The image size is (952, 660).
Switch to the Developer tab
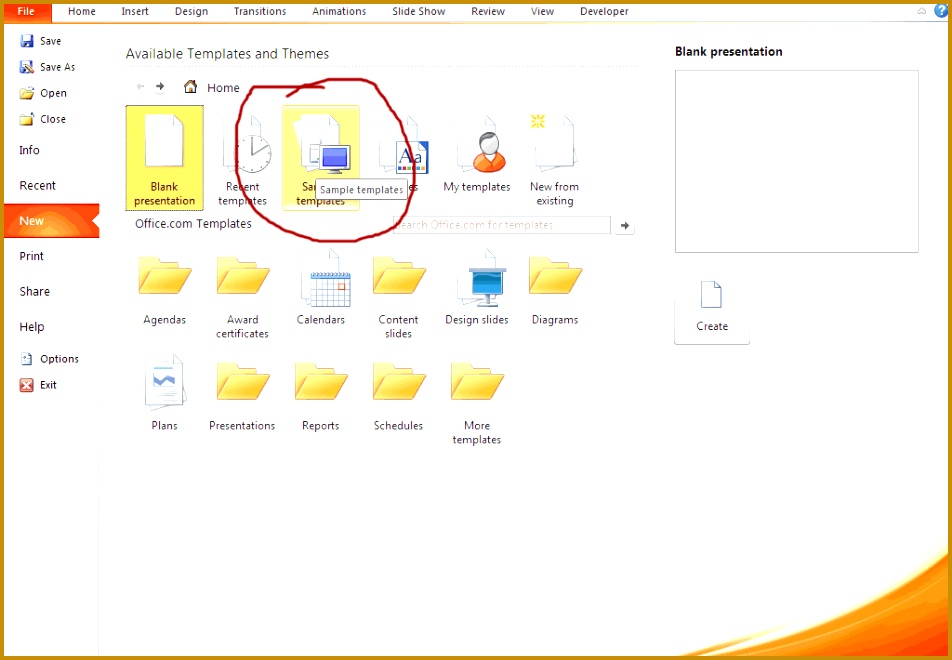(604, 12)
